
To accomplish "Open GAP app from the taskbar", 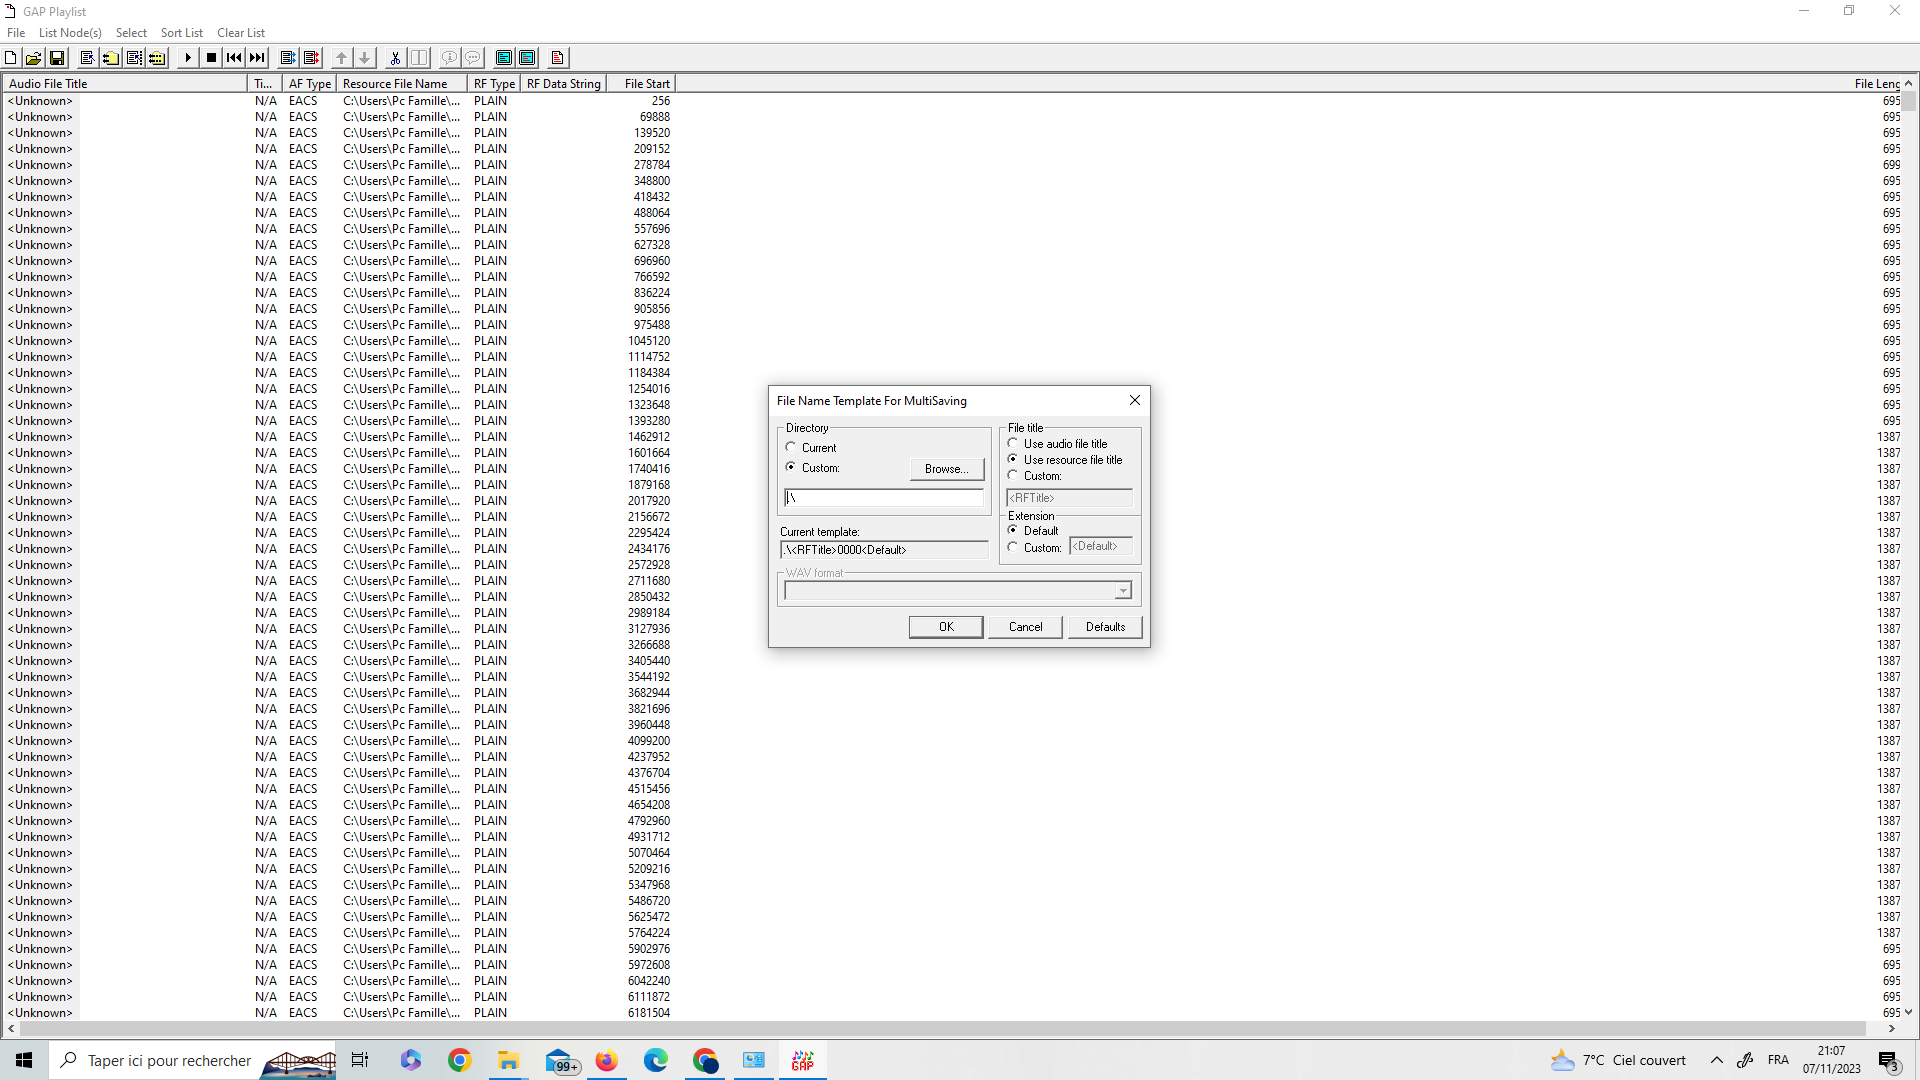I will tap(803, 1060).
